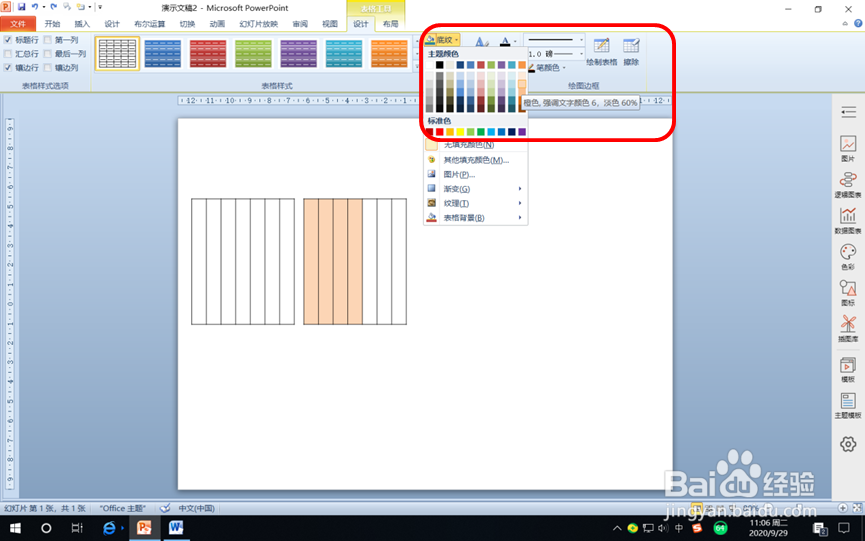Click the text effects A icon
The image size is (865, 541).
(481, 41)
